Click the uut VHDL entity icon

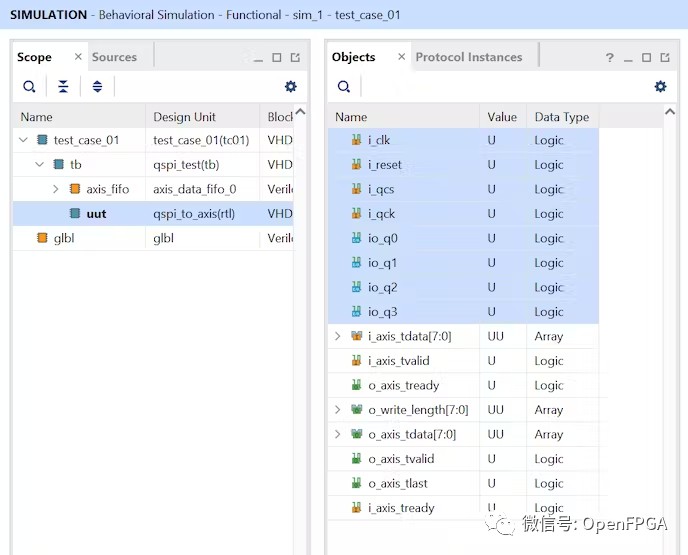(75, 214)
